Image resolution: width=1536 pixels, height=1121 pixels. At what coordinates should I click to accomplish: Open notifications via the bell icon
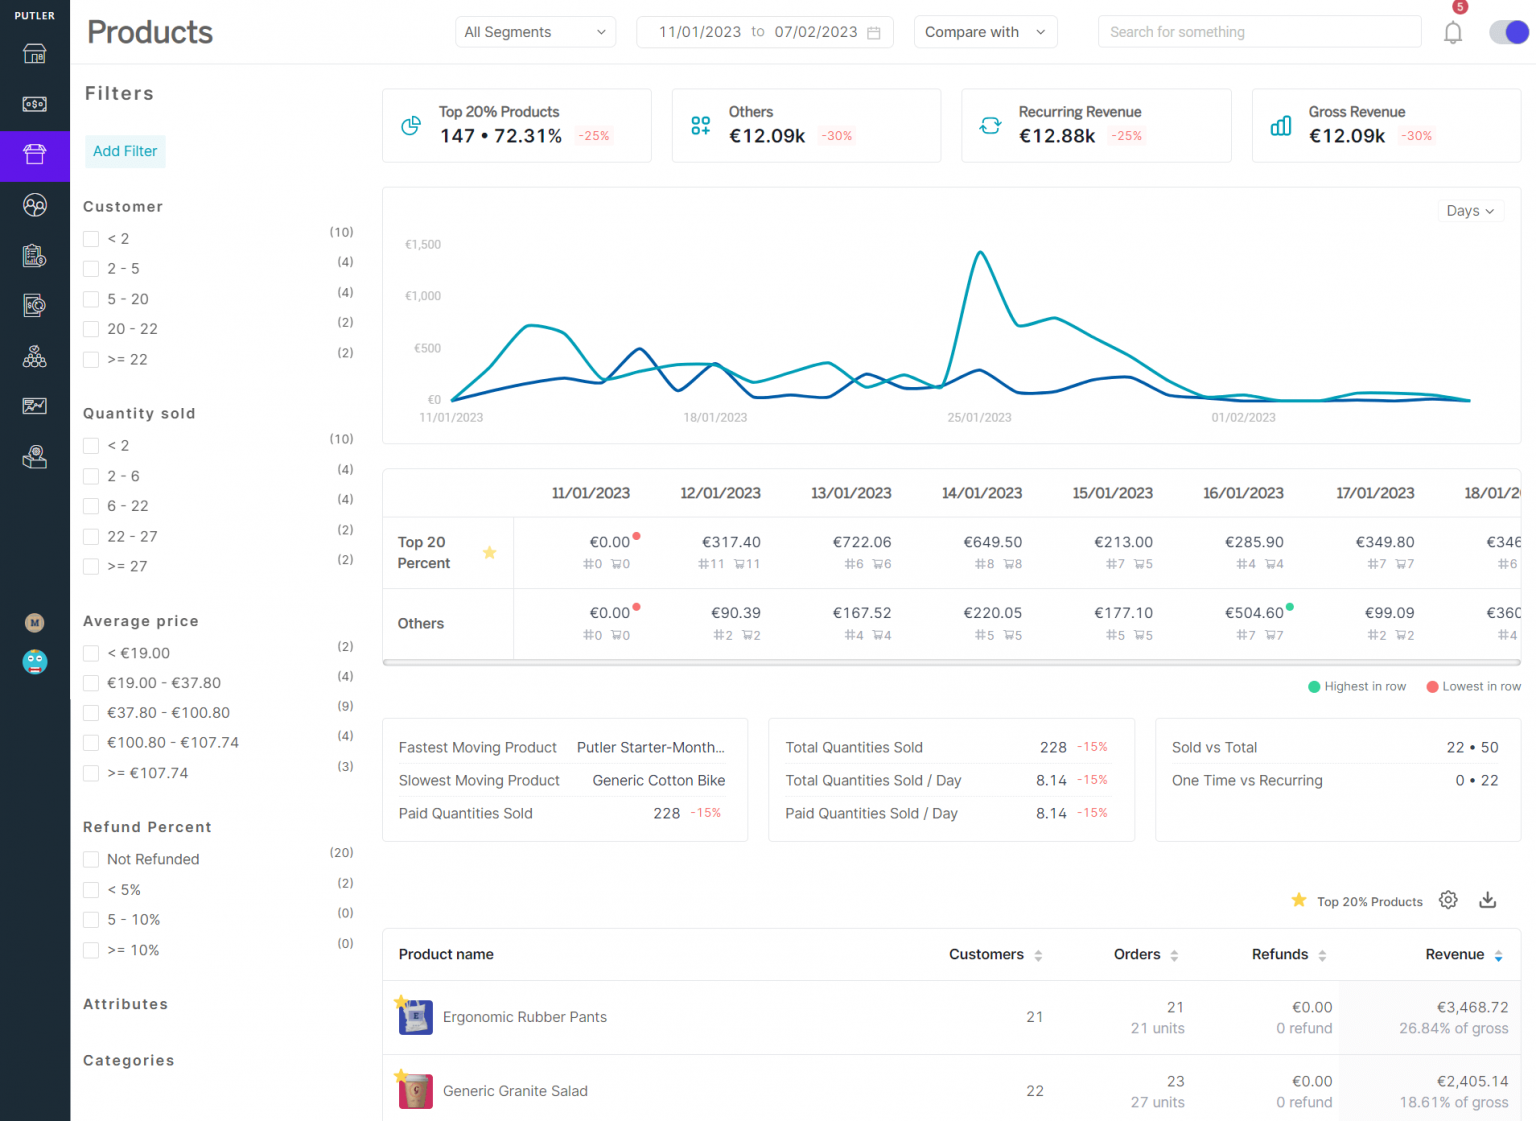(x=1453, y=32)
